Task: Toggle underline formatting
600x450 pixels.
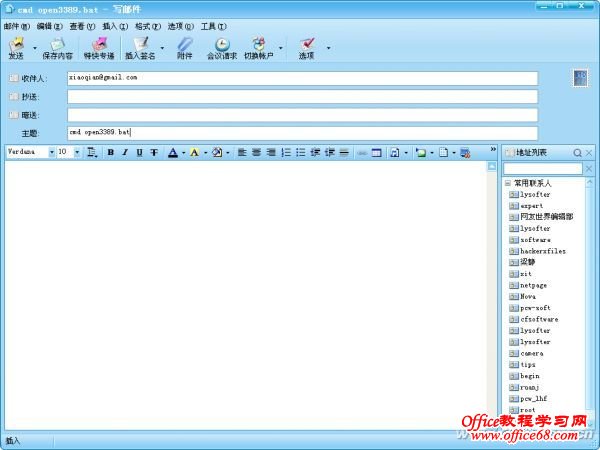Action: 139,152
